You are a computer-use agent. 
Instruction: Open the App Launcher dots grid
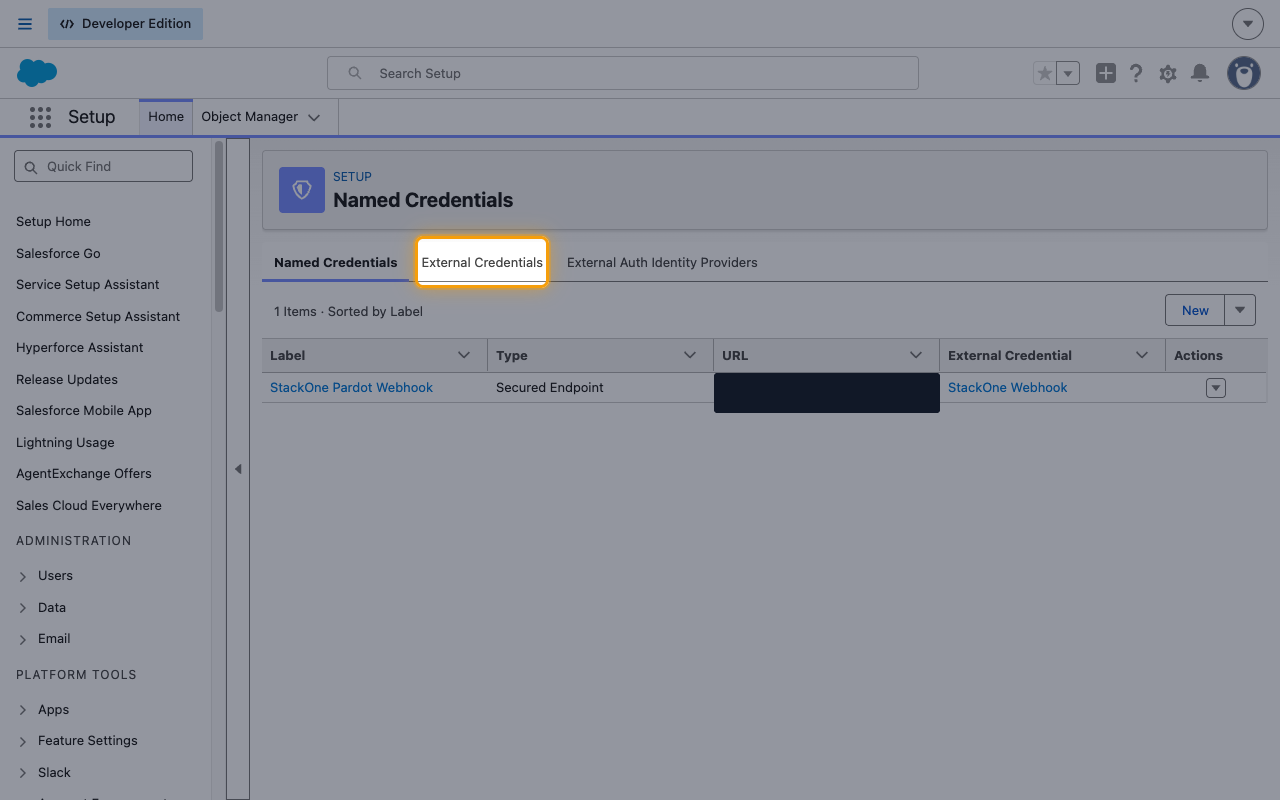pos(40,117)
